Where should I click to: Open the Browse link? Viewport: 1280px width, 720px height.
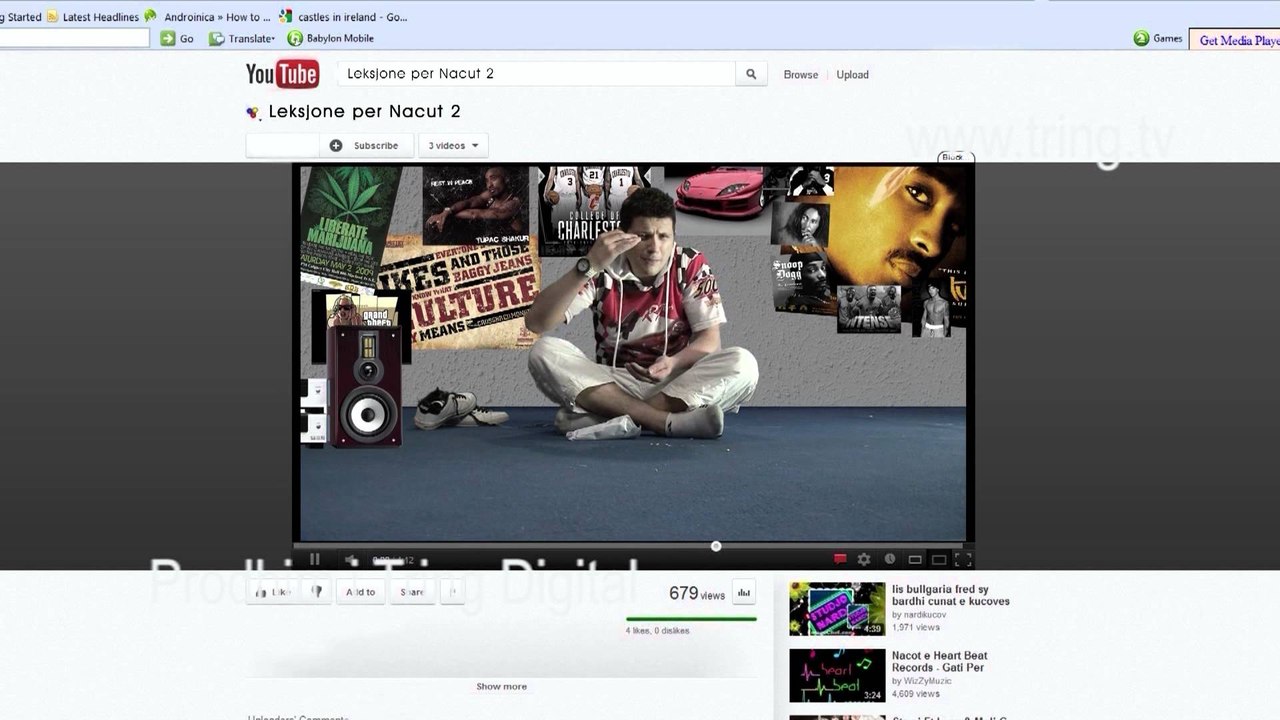[800, 75]
